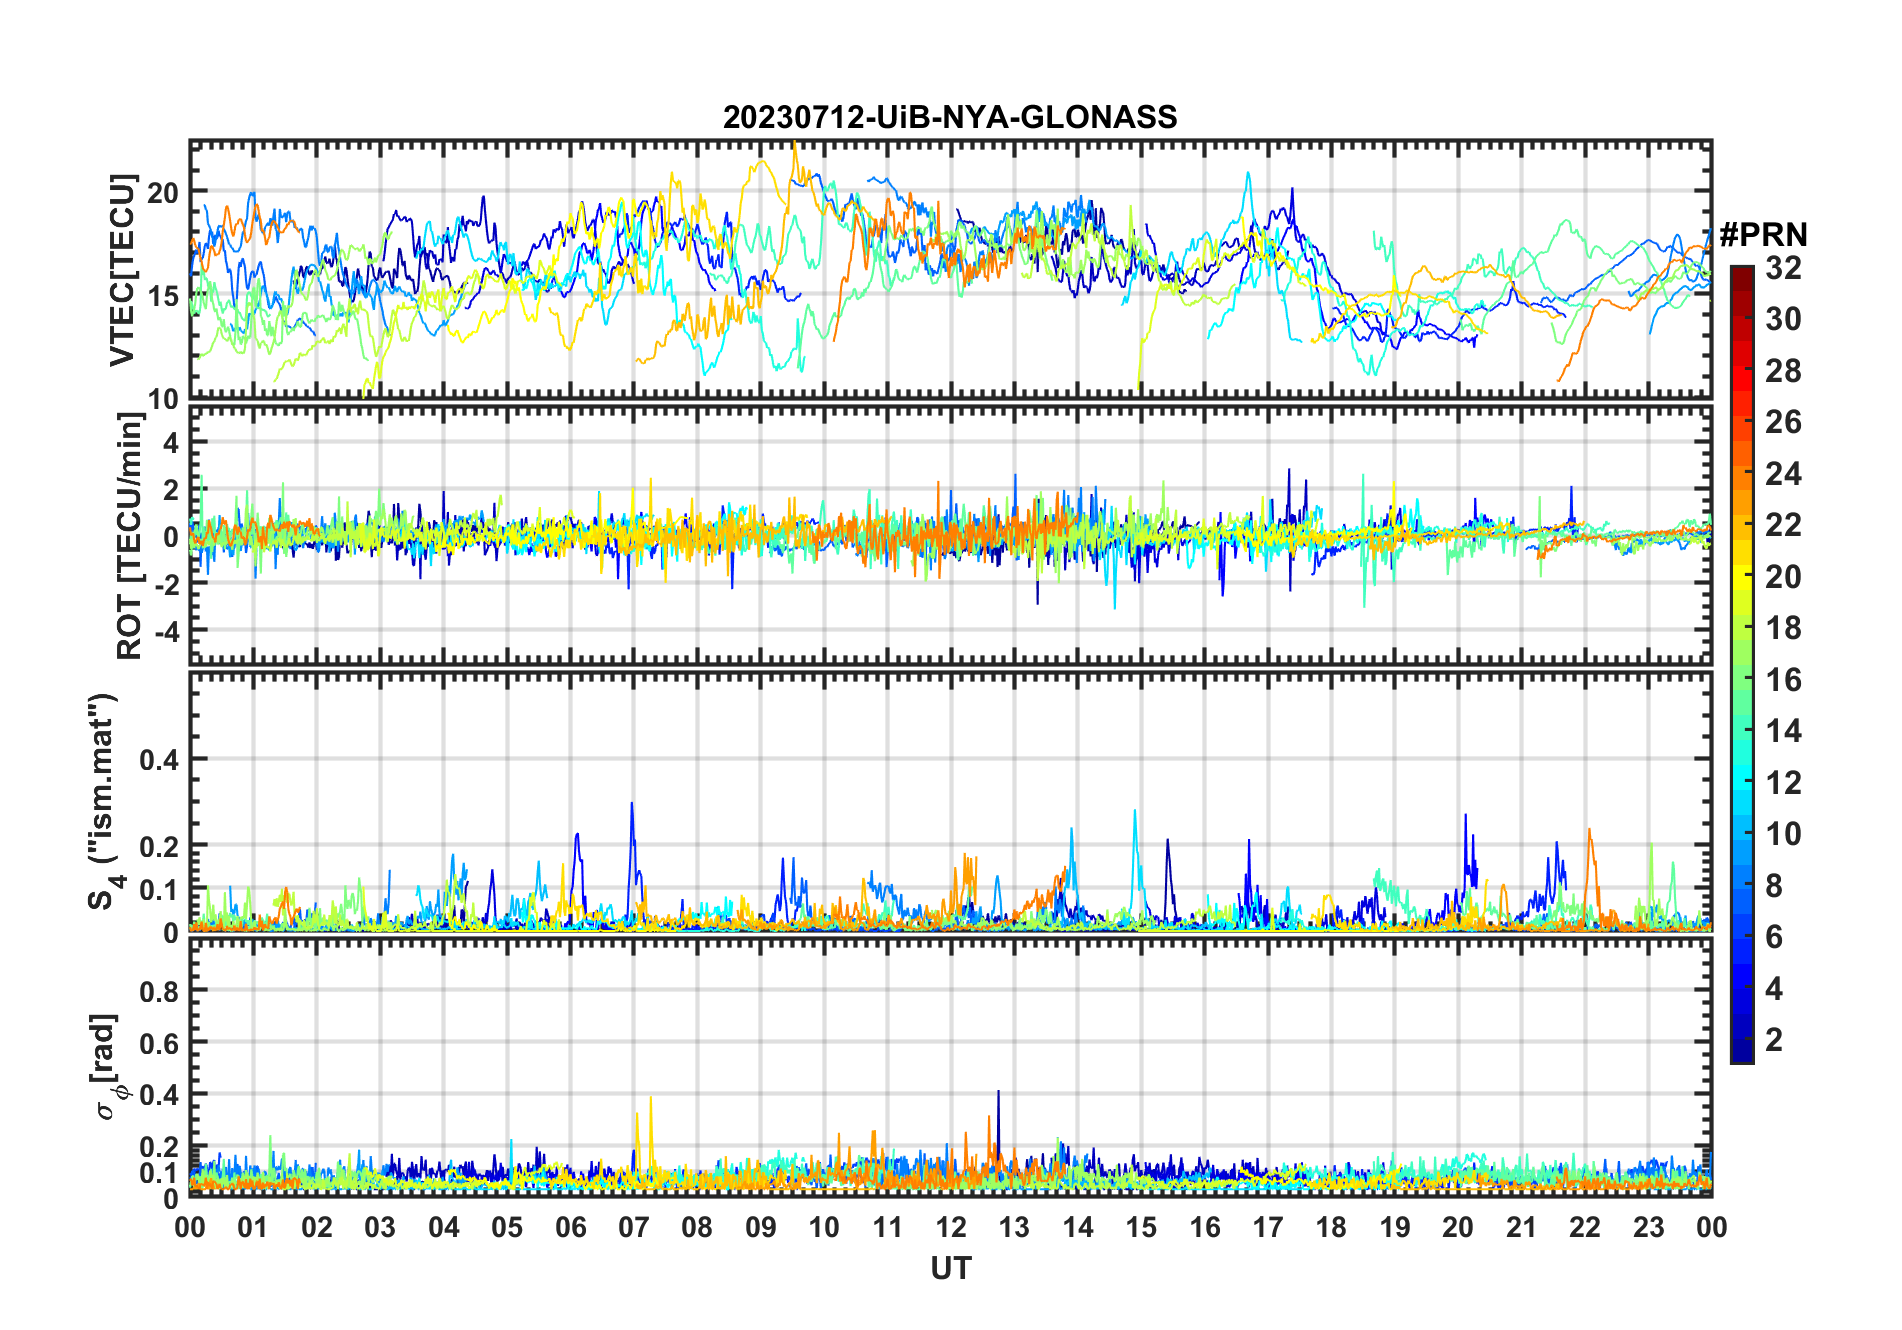This screenshot has height=1330, width=1902.
Task: Select colorbar tick label 32
Action: (1783, 268)
